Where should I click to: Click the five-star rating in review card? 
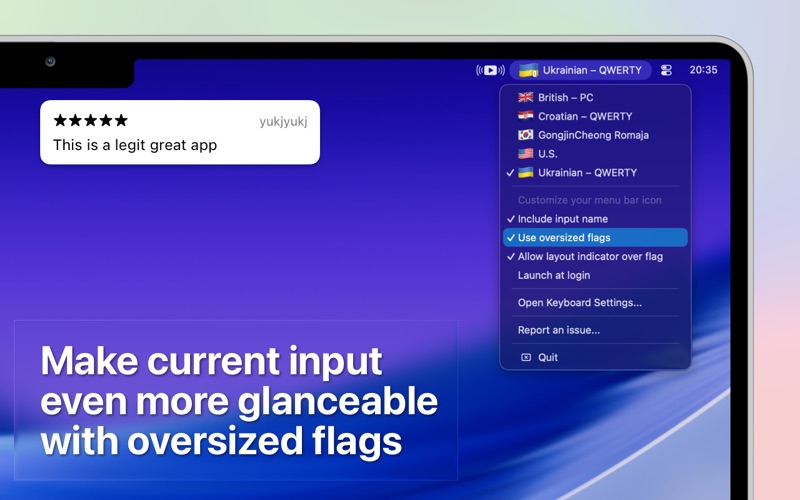tap(90, 120)
